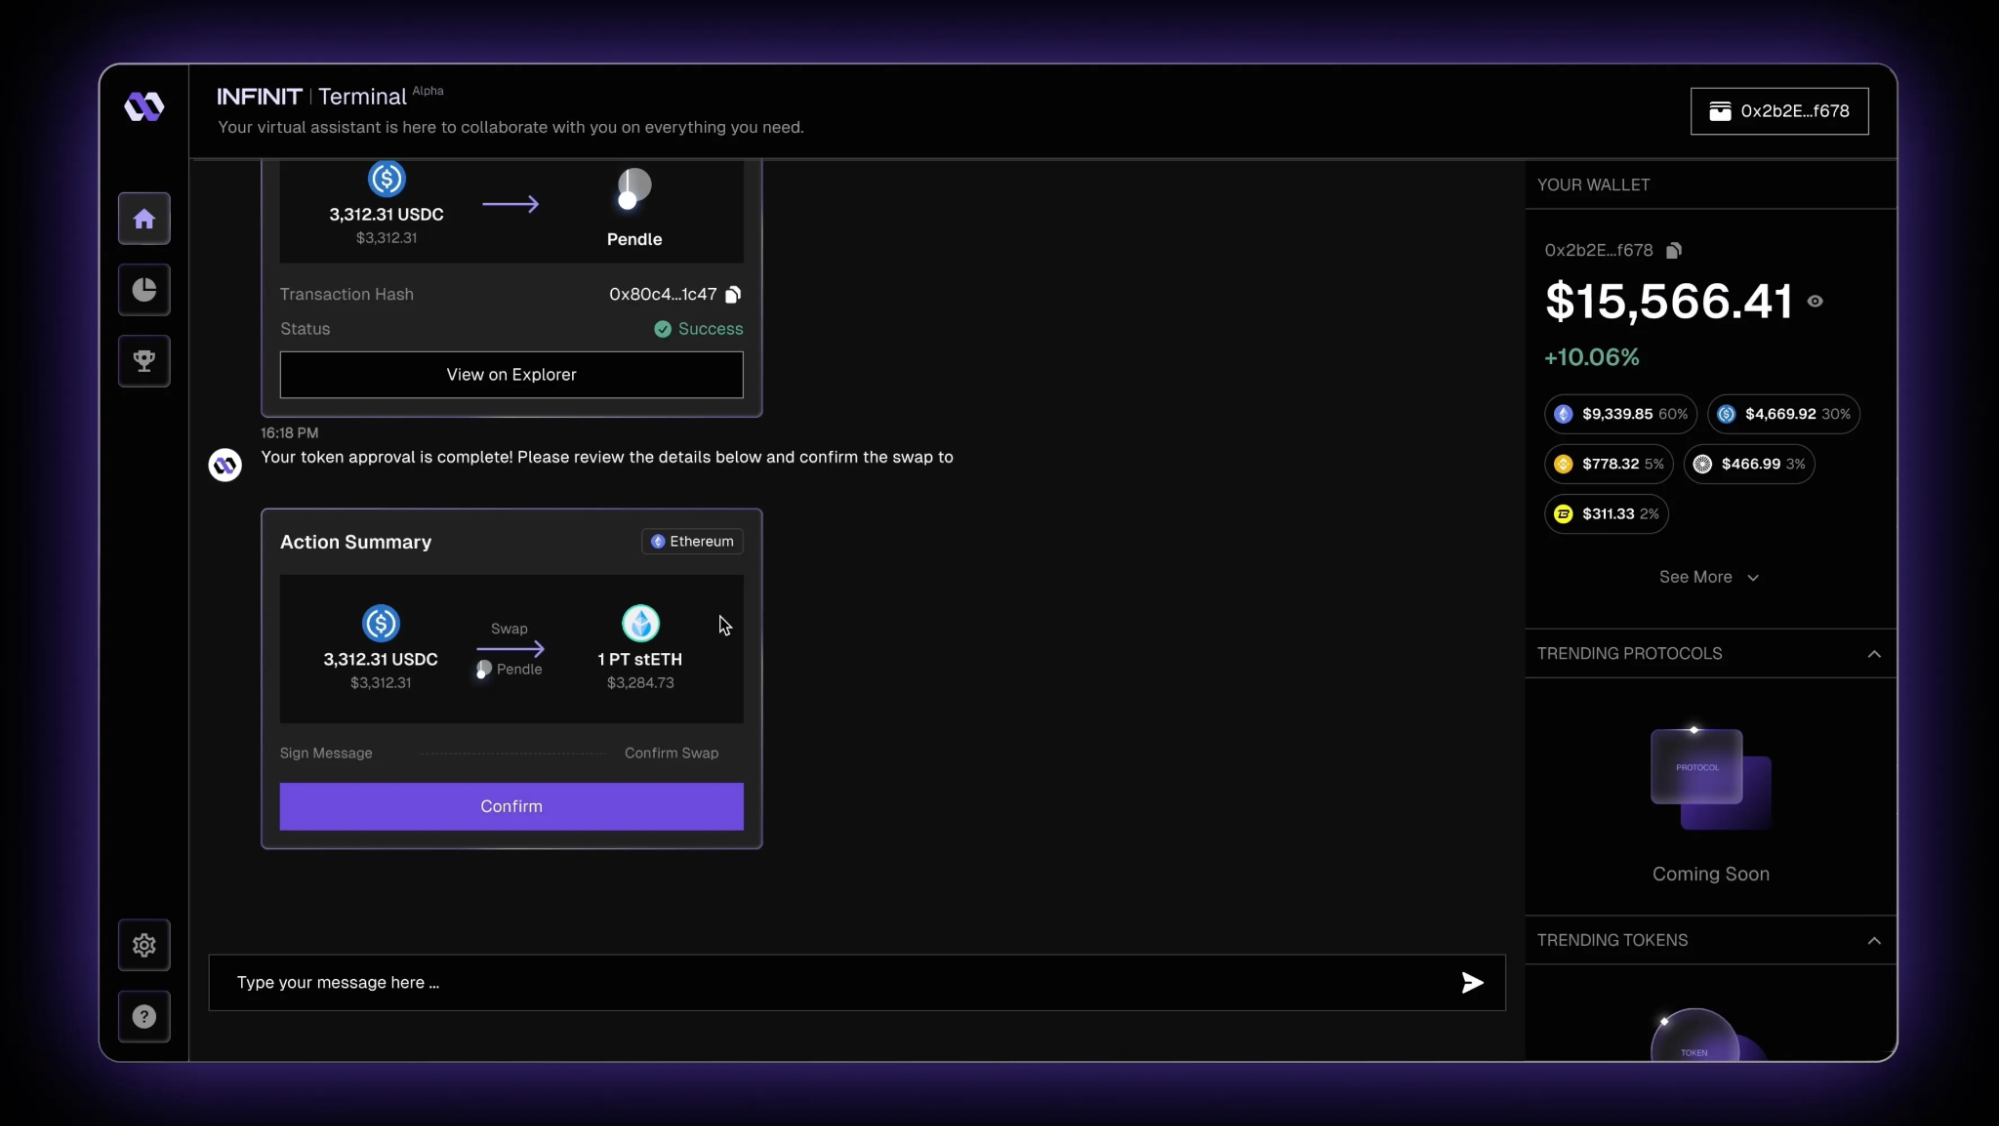The image size is (1999, 1127).
Task: Select the $9,339.85 60% holding chip
Action: pos(1620,414)
